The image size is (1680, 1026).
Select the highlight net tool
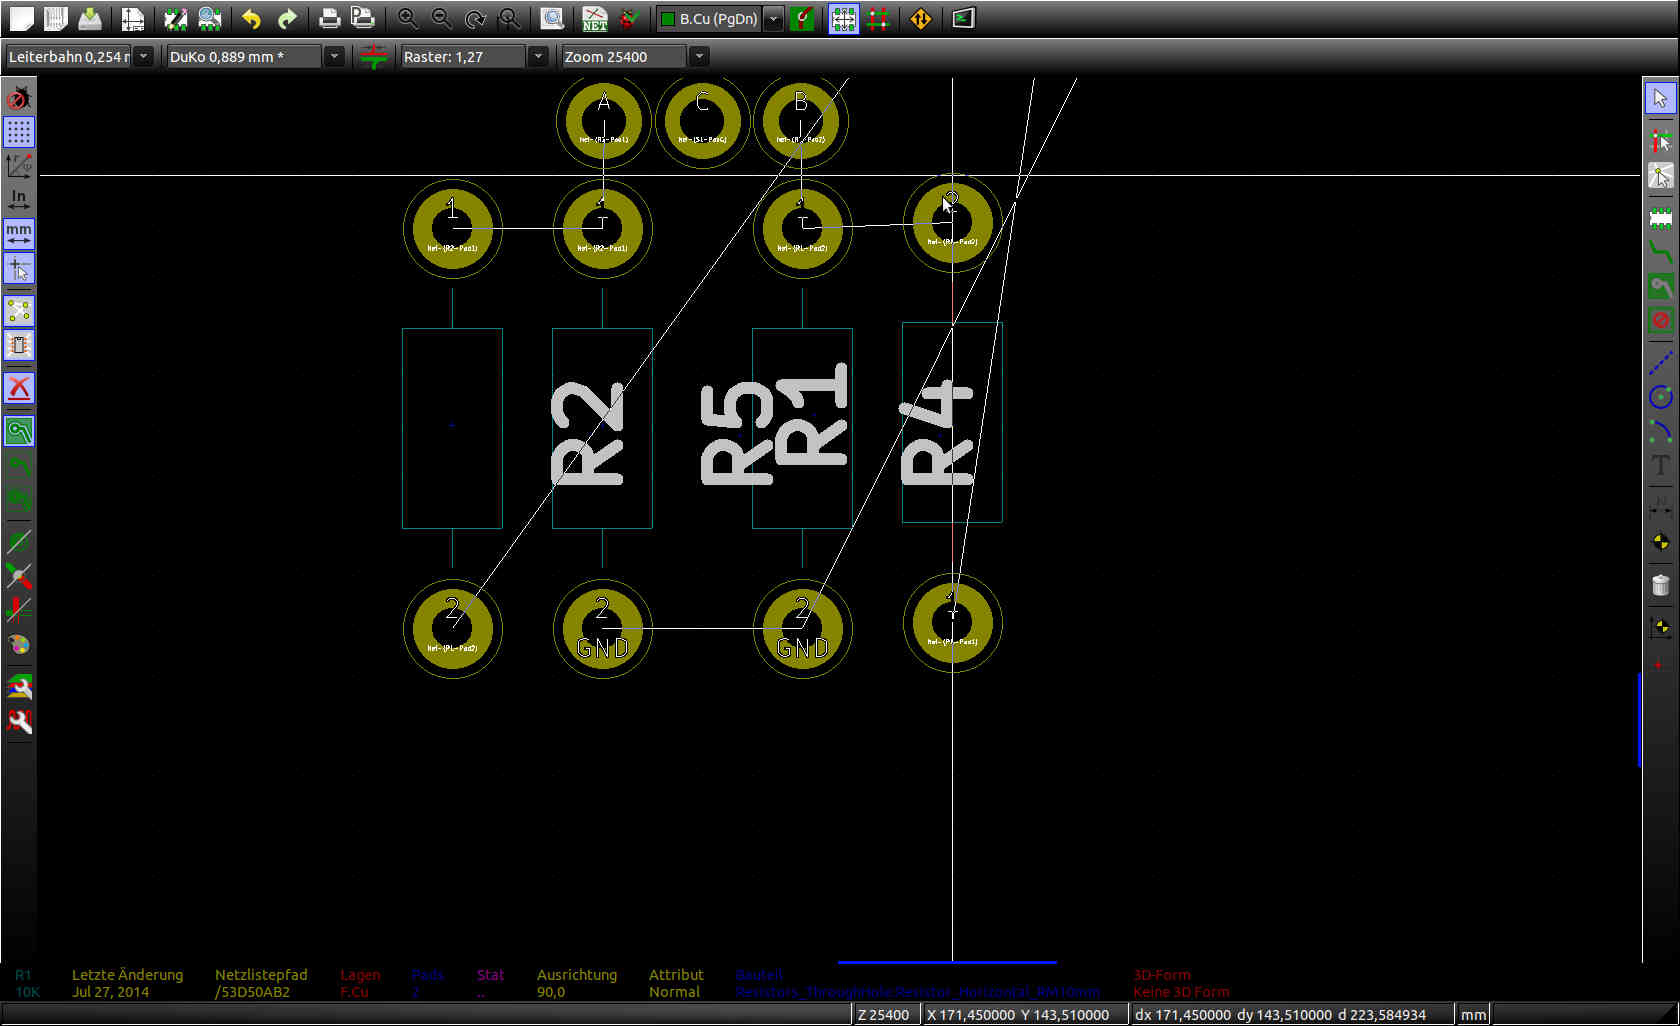click(x=1660, y=141)
